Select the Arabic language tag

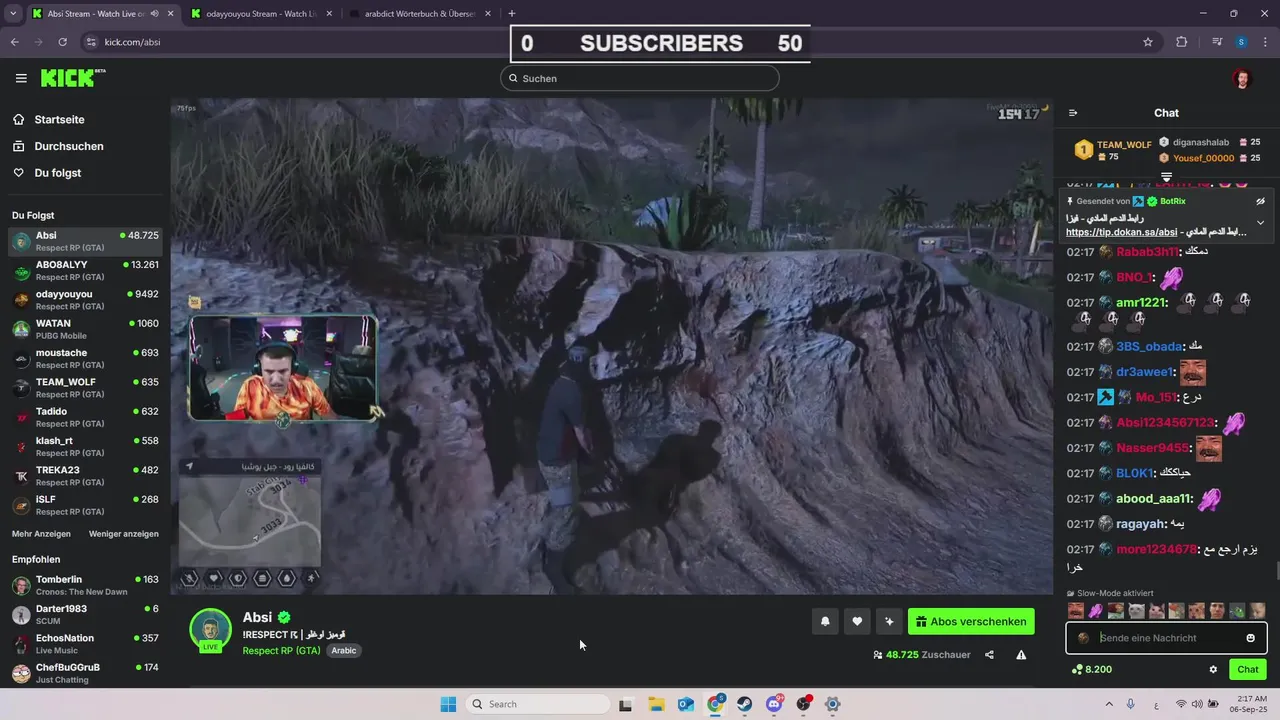click(344, 650)
